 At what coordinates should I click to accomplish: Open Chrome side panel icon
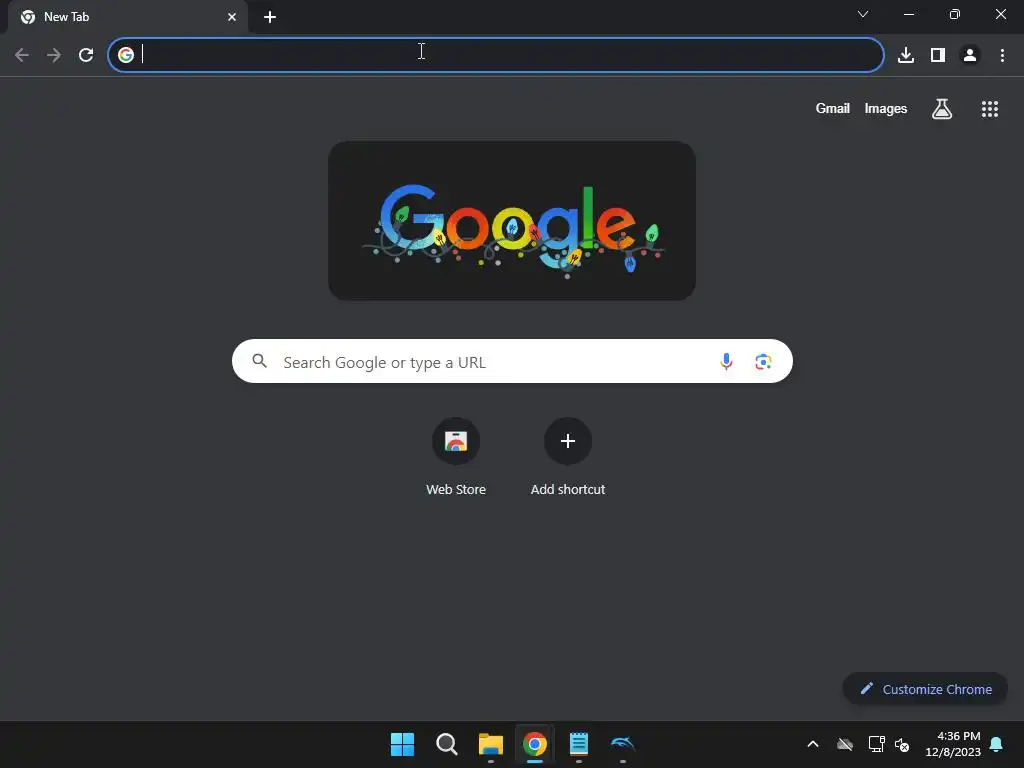[938, 55]
